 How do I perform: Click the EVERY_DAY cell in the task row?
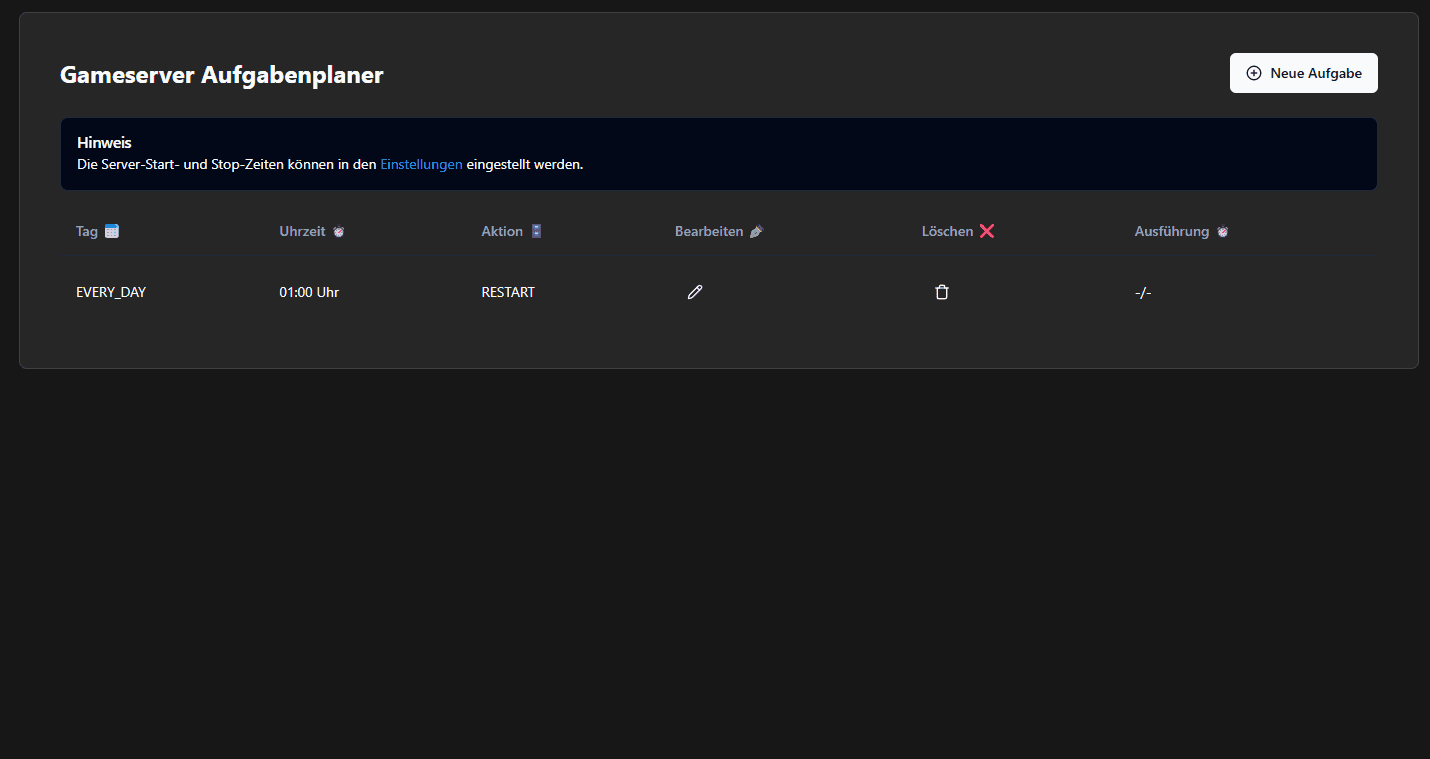(111, 292)
